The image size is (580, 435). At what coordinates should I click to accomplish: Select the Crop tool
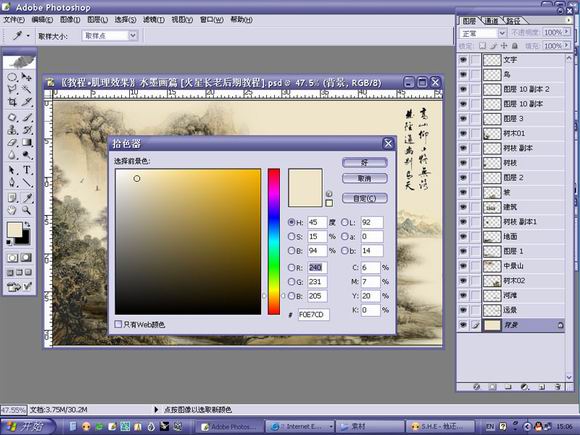12,102
